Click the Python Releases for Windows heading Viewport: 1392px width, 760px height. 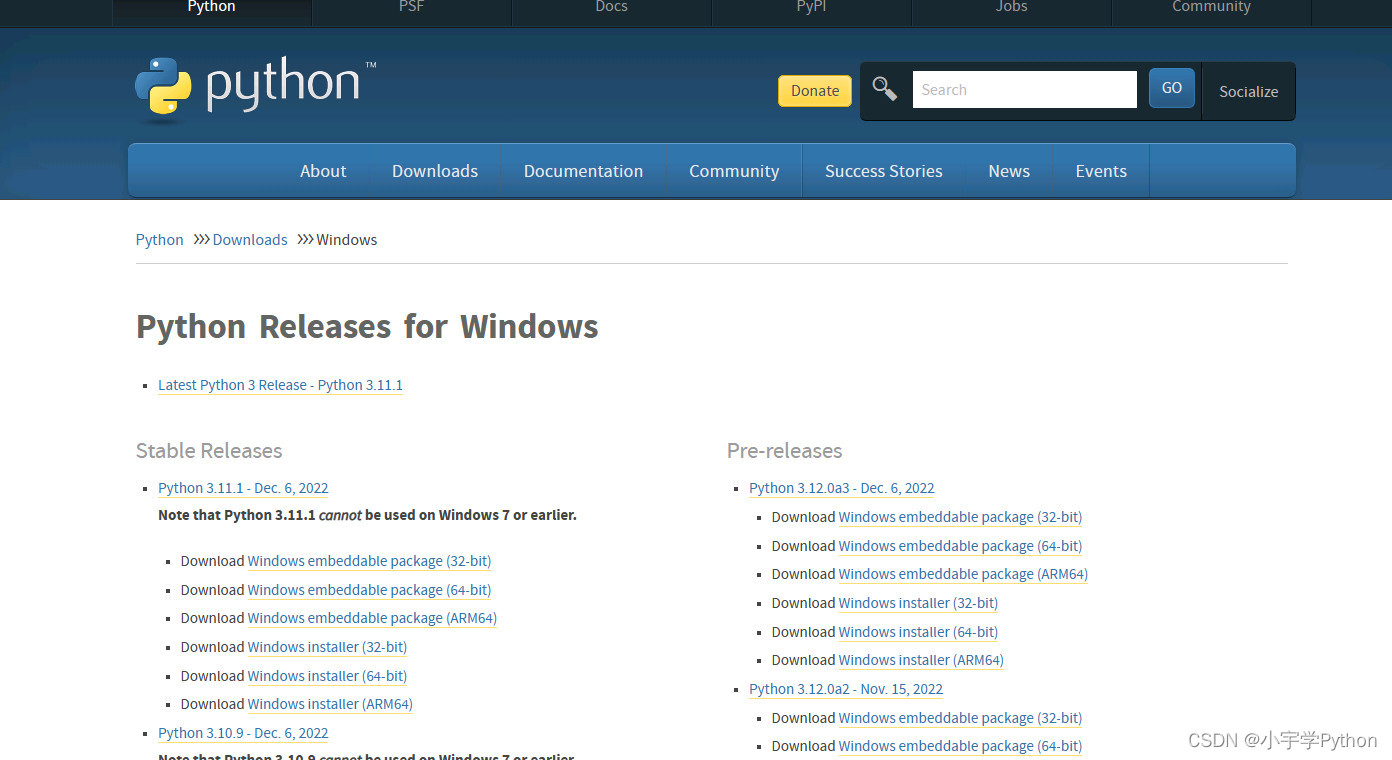367,327
